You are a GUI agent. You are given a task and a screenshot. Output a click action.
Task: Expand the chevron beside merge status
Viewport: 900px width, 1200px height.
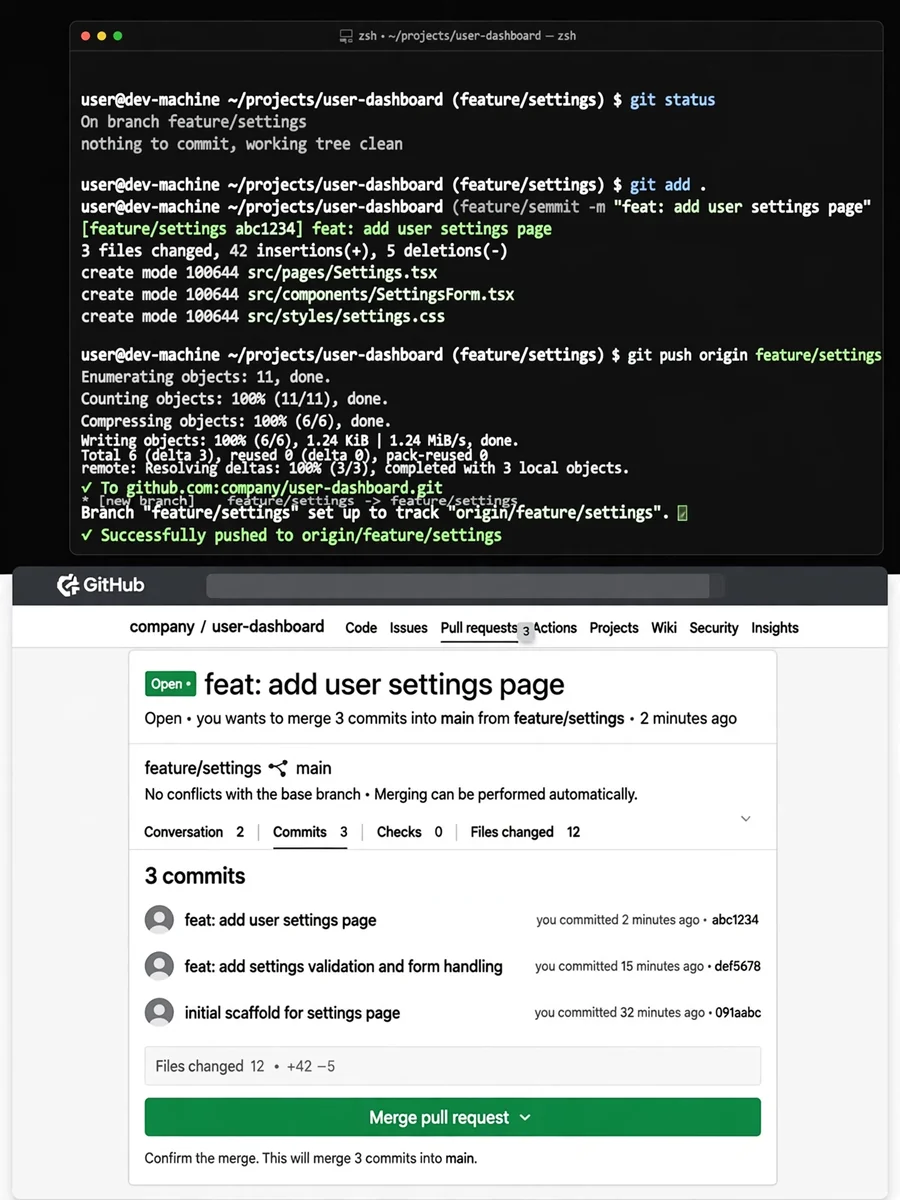click(745, 819)
